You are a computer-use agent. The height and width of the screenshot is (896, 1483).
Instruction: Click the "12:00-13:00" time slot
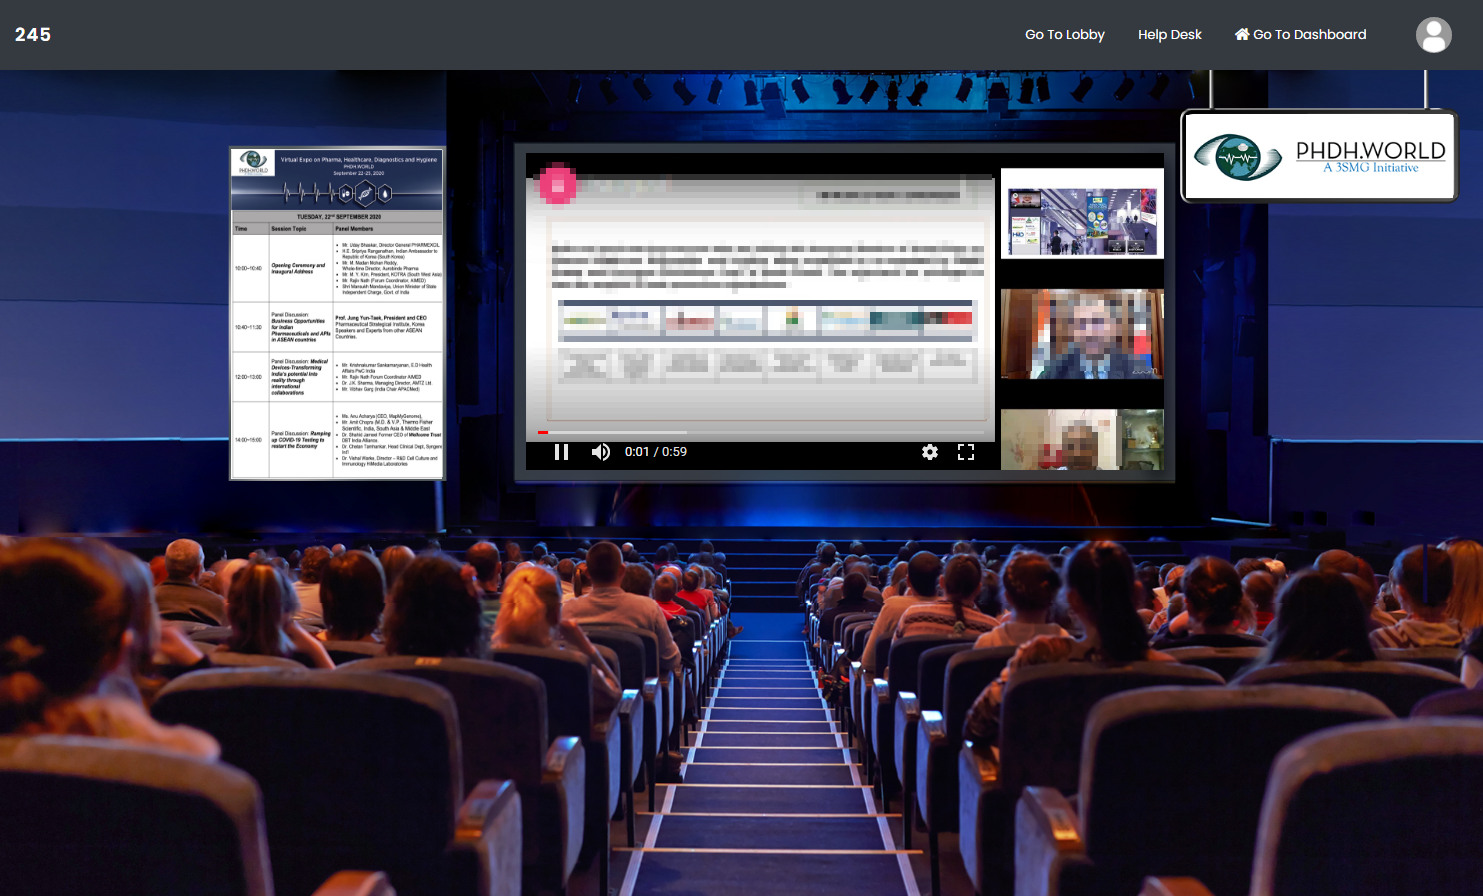248,377
